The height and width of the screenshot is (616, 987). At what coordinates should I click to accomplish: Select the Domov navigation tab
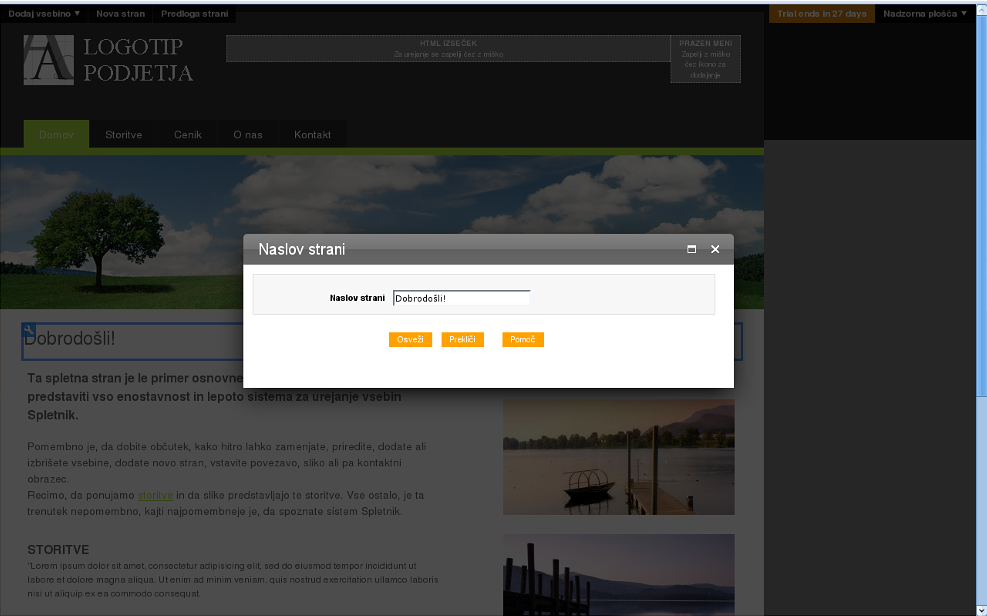(56, 134)
